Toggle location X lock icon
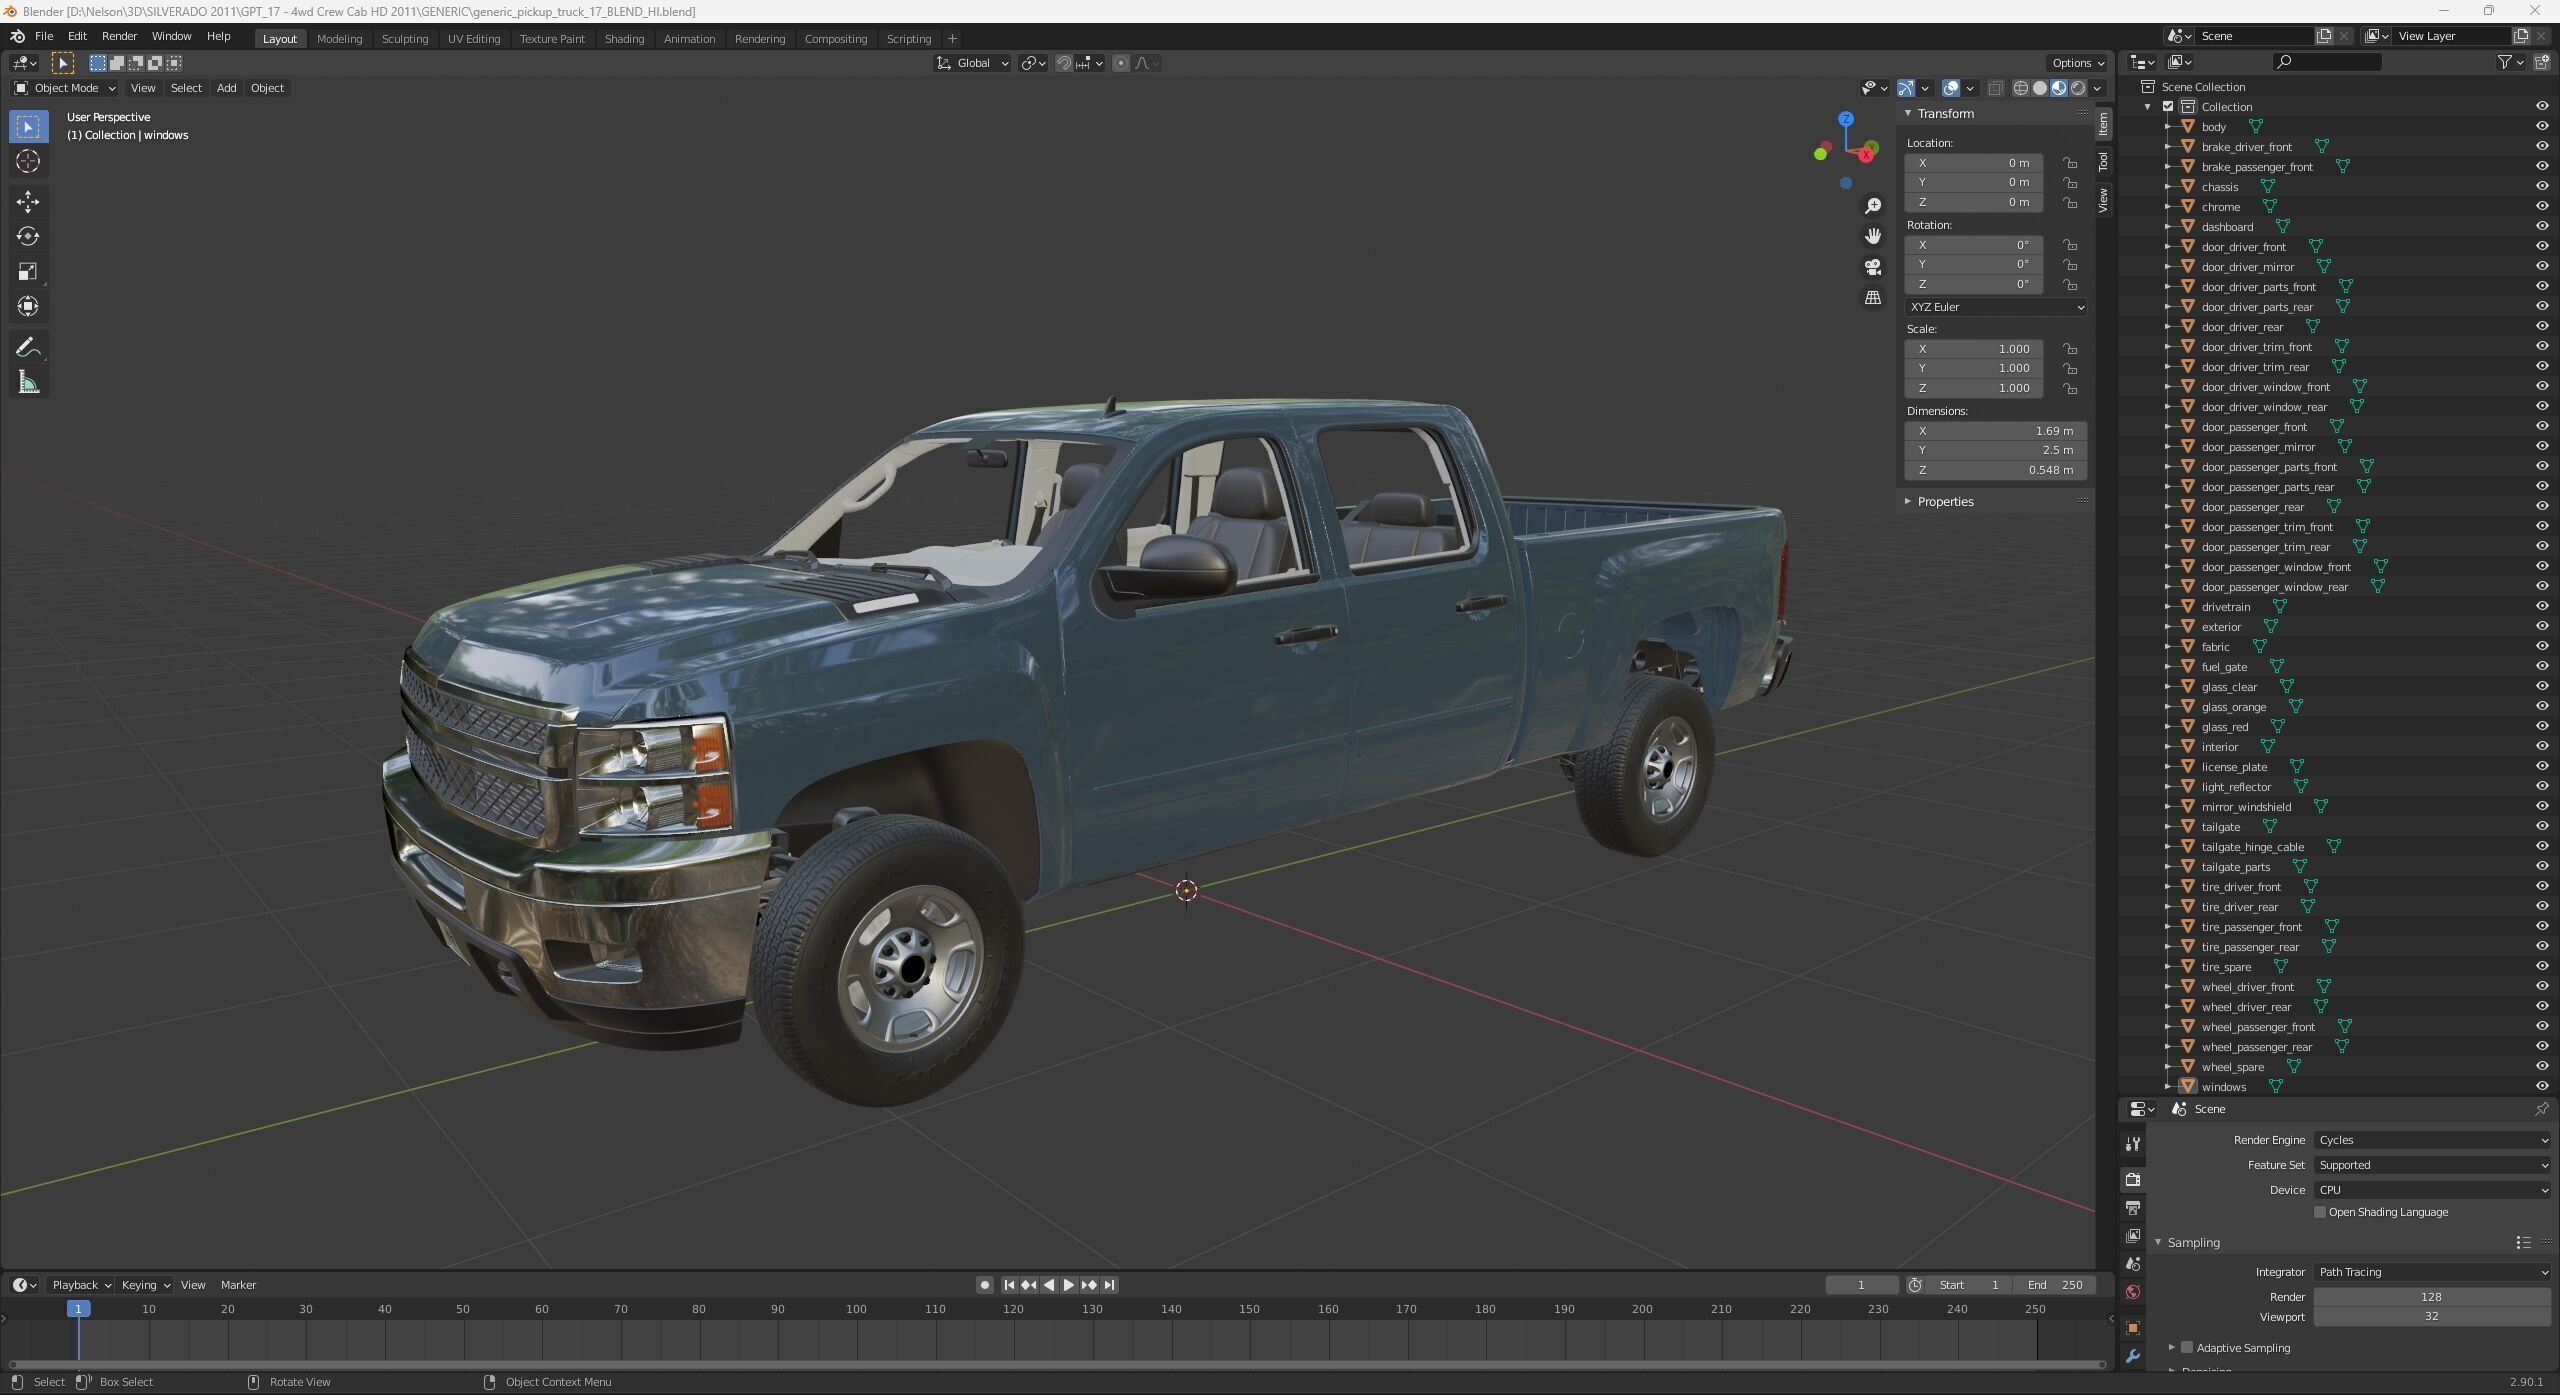Screen dimensions: 2560x1395 2070,163
